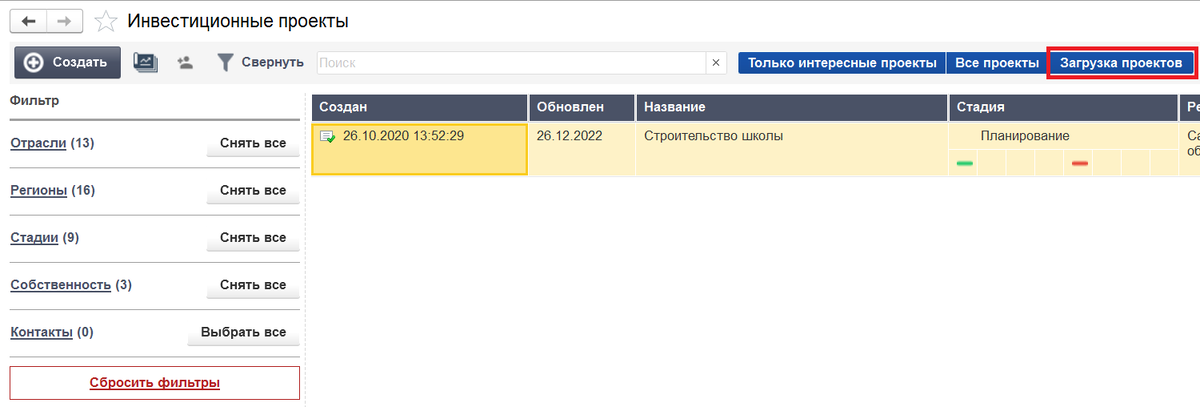Screen dimensions: 1200x407
Task: Open the Отрасли filter link
Action: click(38, 143)
